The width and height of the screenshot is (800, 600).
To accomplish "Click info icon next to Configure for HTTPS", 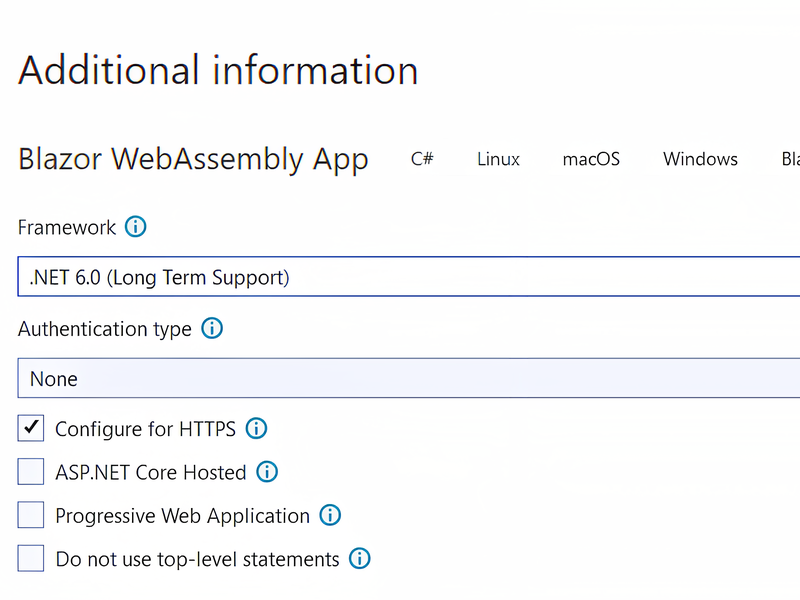I will coord(256,429).
